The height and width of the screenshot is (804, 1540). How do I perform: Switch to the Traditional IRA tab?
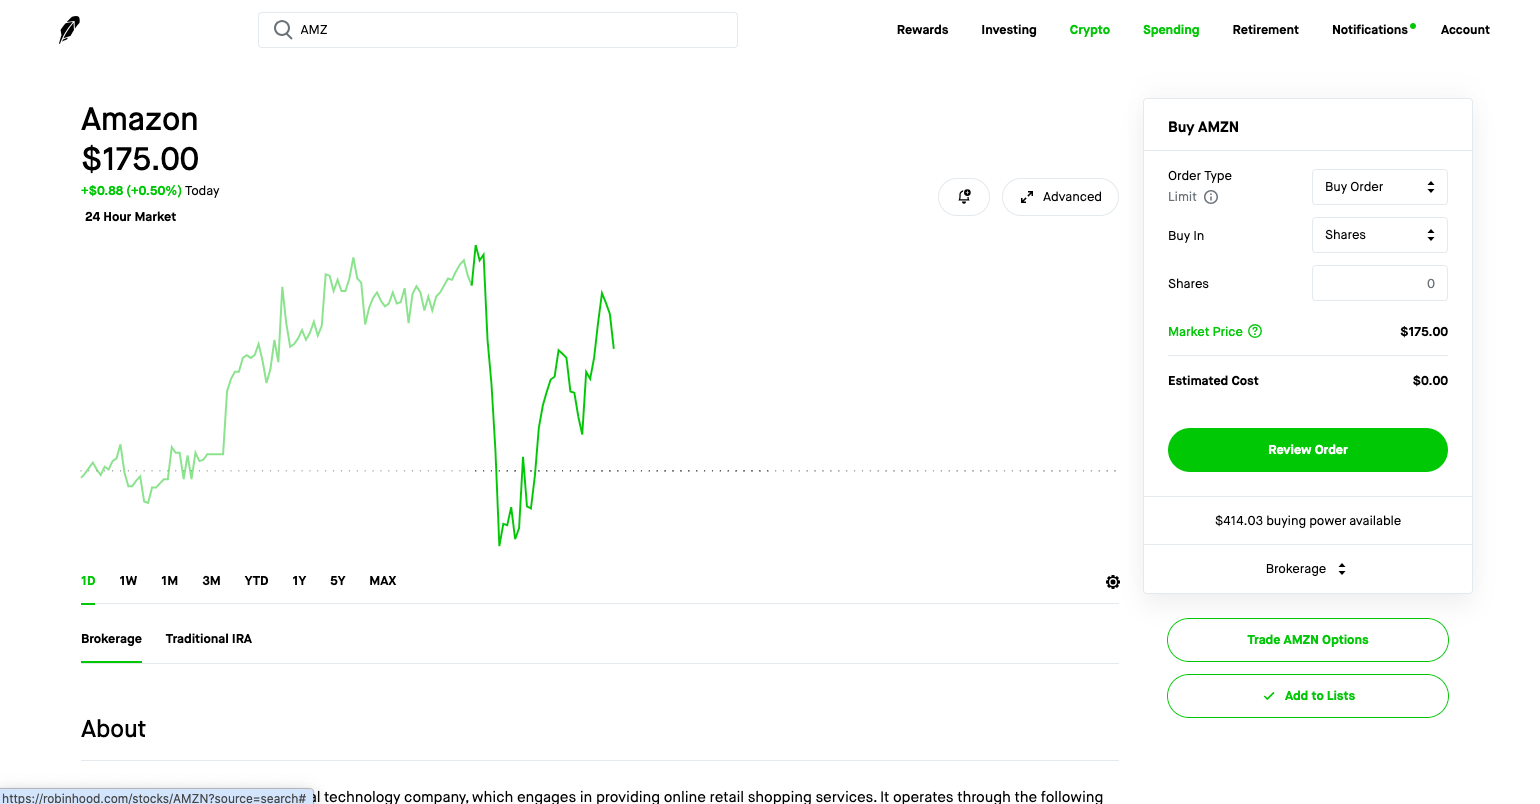[x=209, y=639]
